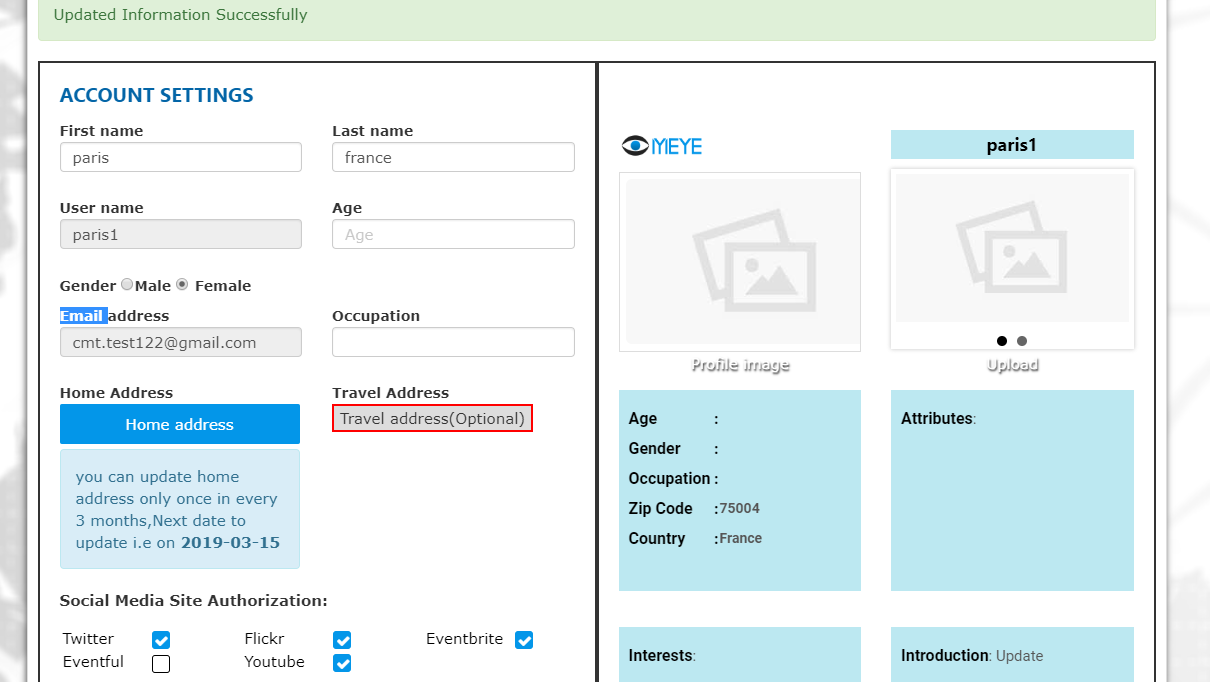Click the 2019-03-15 next update date

point(230,543)
